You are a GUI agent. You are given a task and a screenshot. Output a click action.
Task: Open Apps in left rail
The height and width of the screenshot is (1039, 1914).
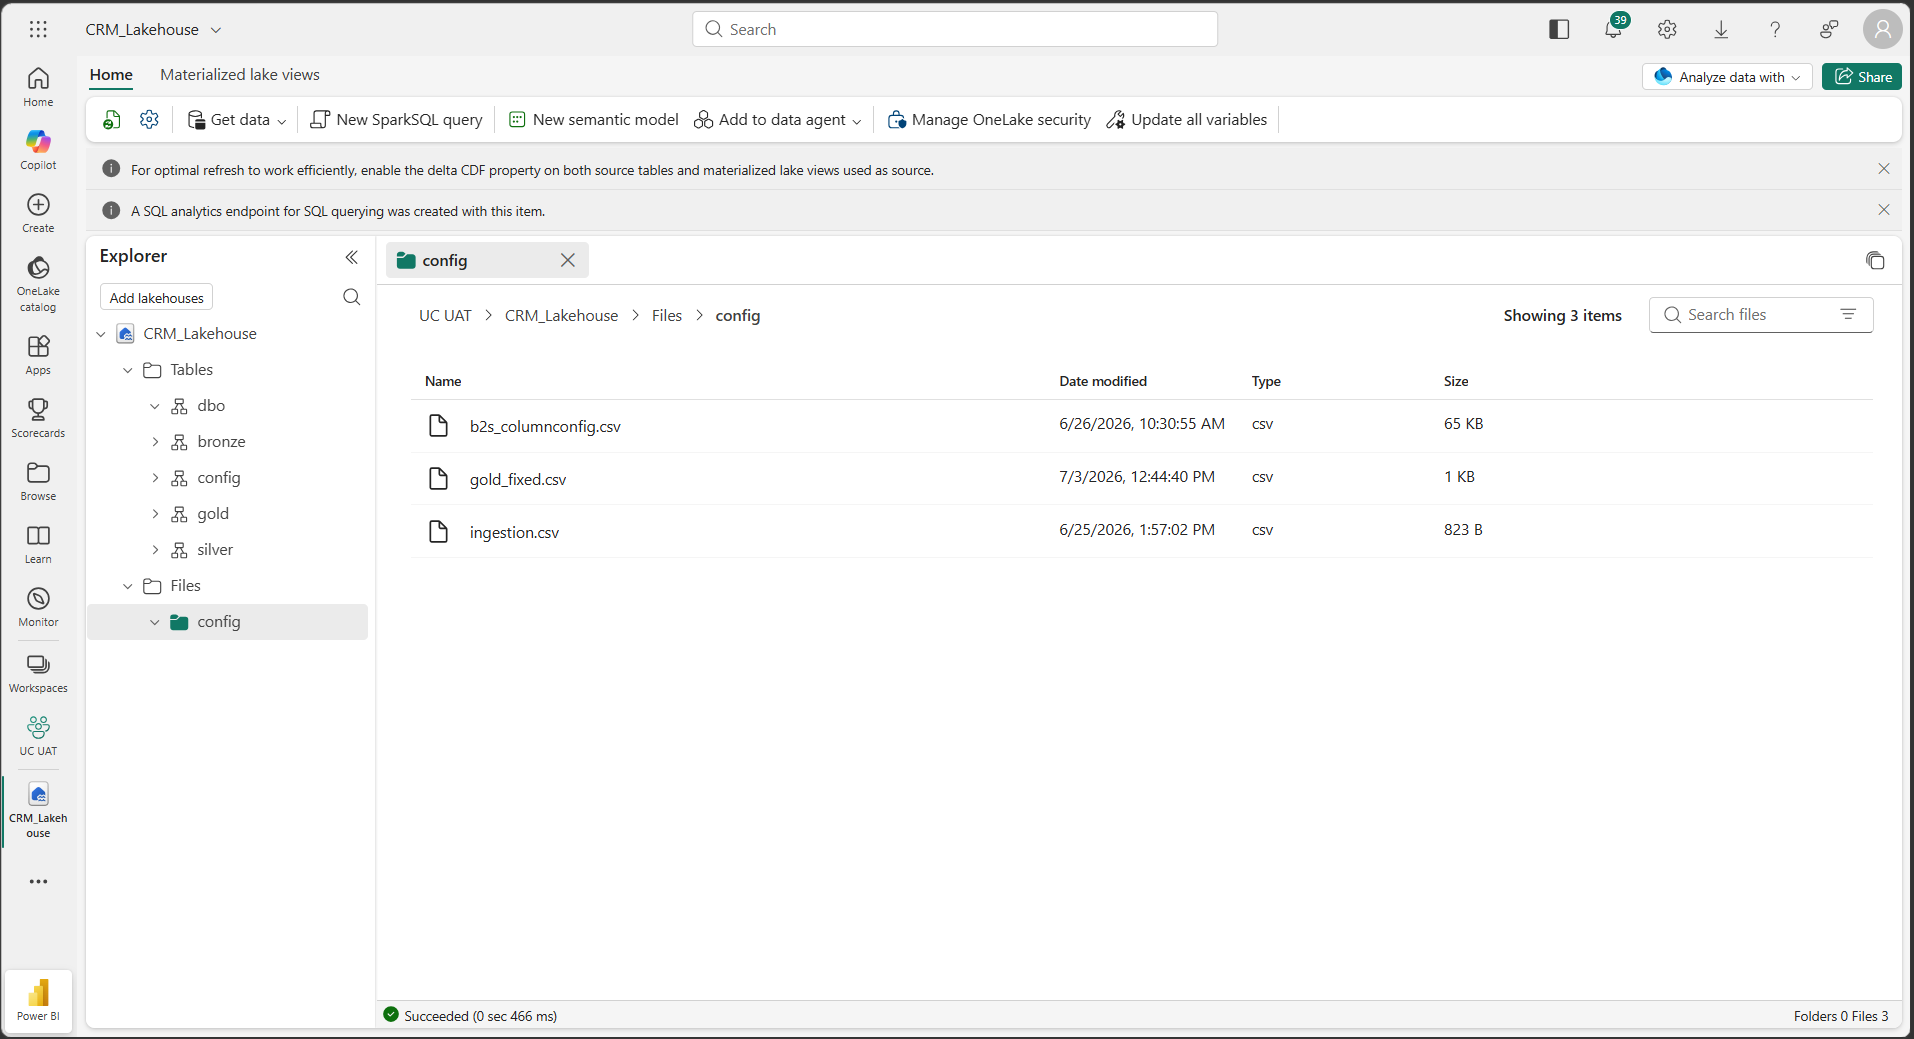38,355
